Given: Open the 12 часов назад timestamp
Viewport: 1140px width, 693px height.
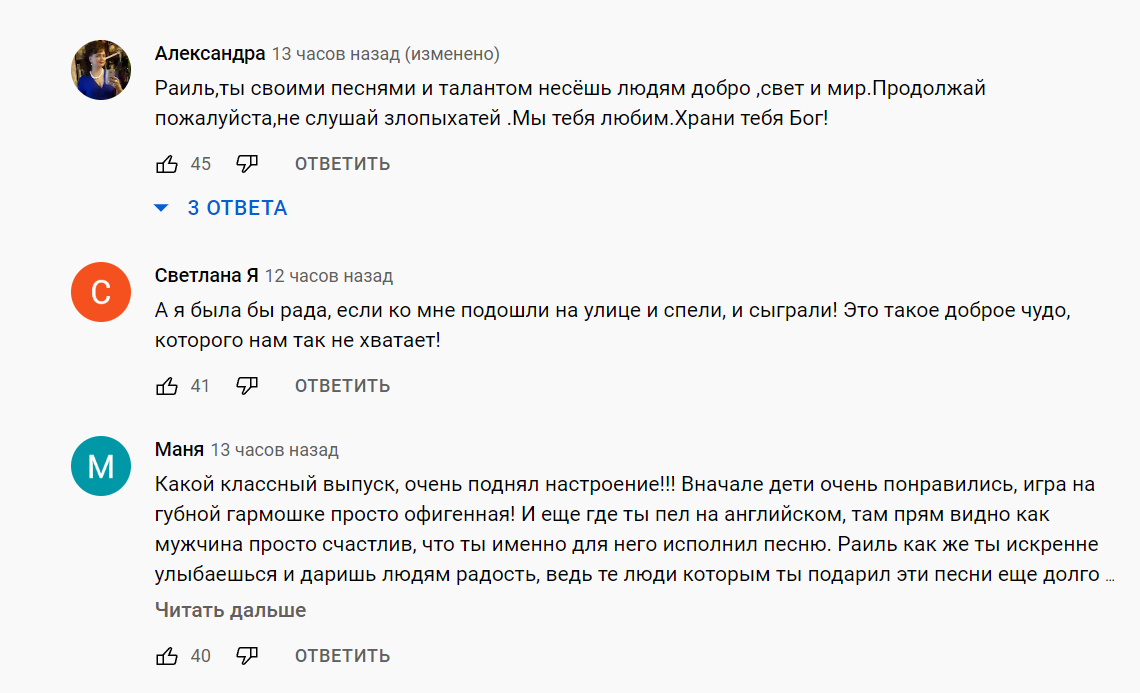Looking at the screenshot, I should [x=329, y=276].
